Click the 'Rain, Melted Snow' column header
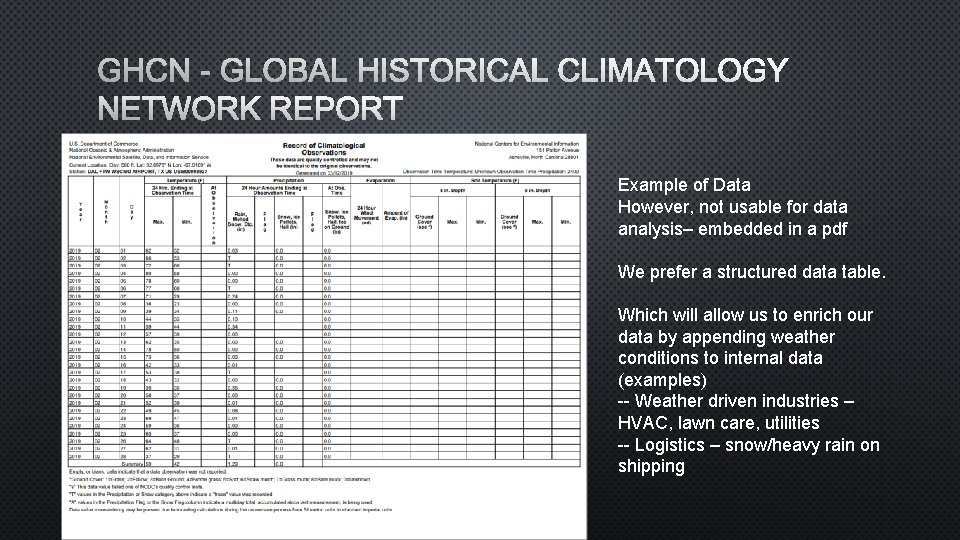This screenshot has height=540, width=960. coord(241,222)
